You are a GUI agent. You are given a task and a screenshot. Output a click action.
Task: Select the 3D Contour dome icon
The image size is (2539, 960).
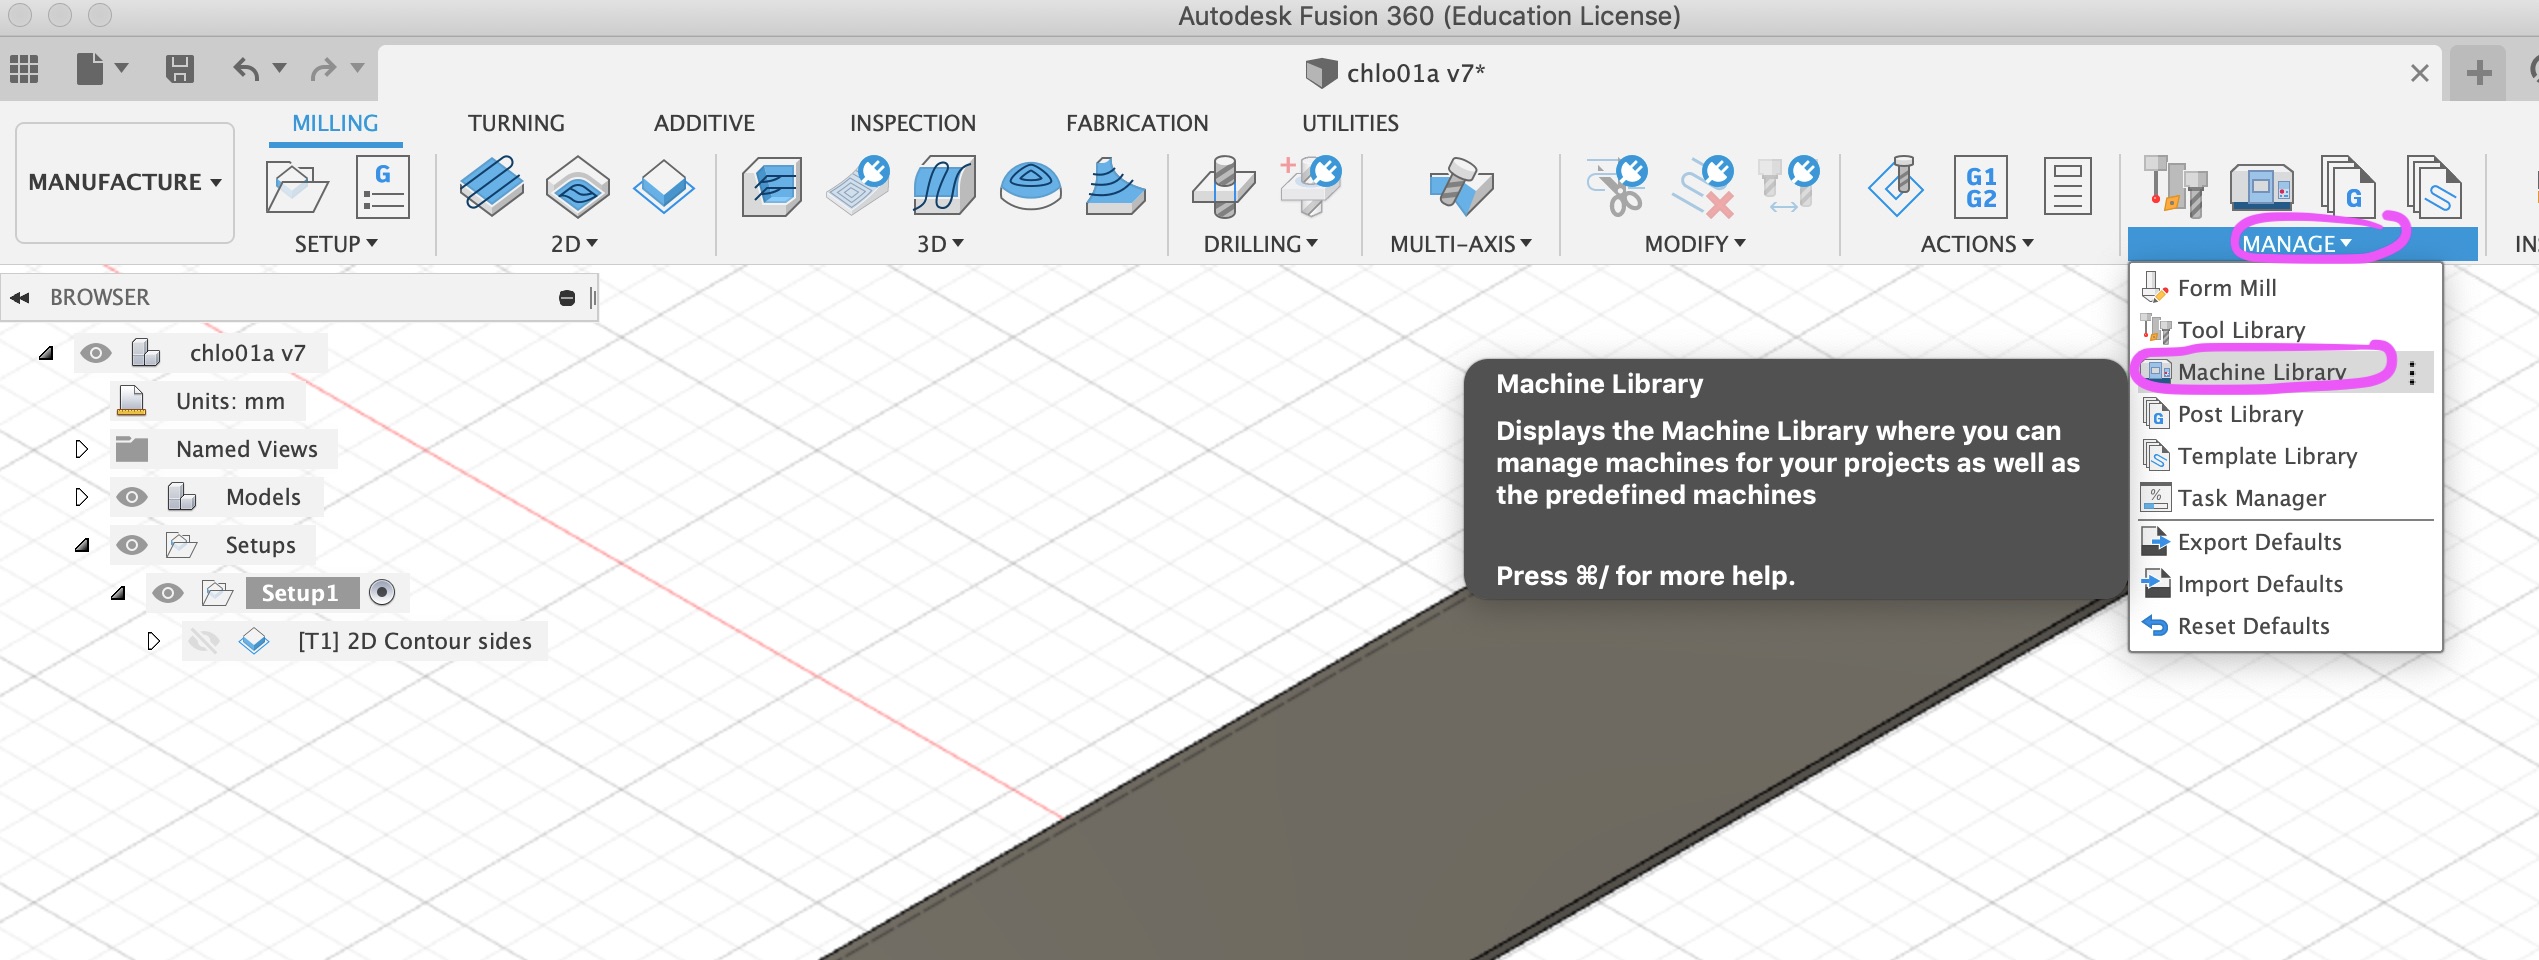[x=1030, y=186]
